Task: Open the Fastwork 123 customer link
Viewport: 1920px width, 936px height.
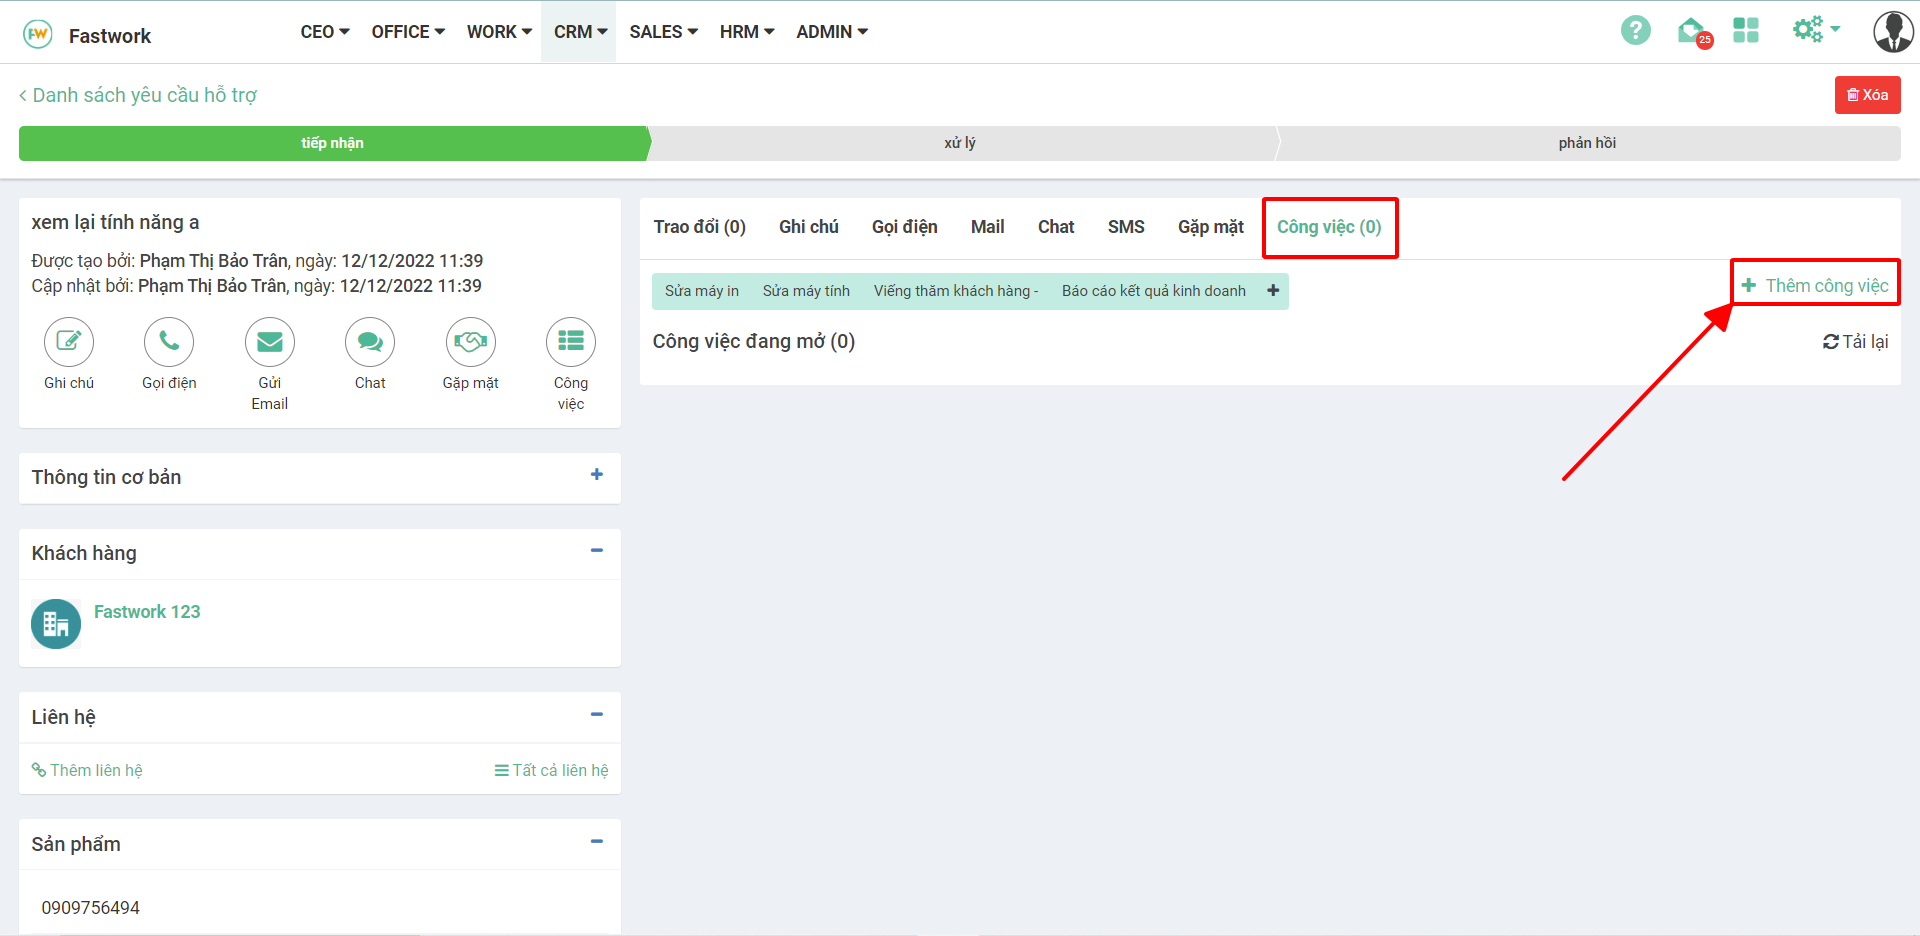Action: tap(147, 612)
